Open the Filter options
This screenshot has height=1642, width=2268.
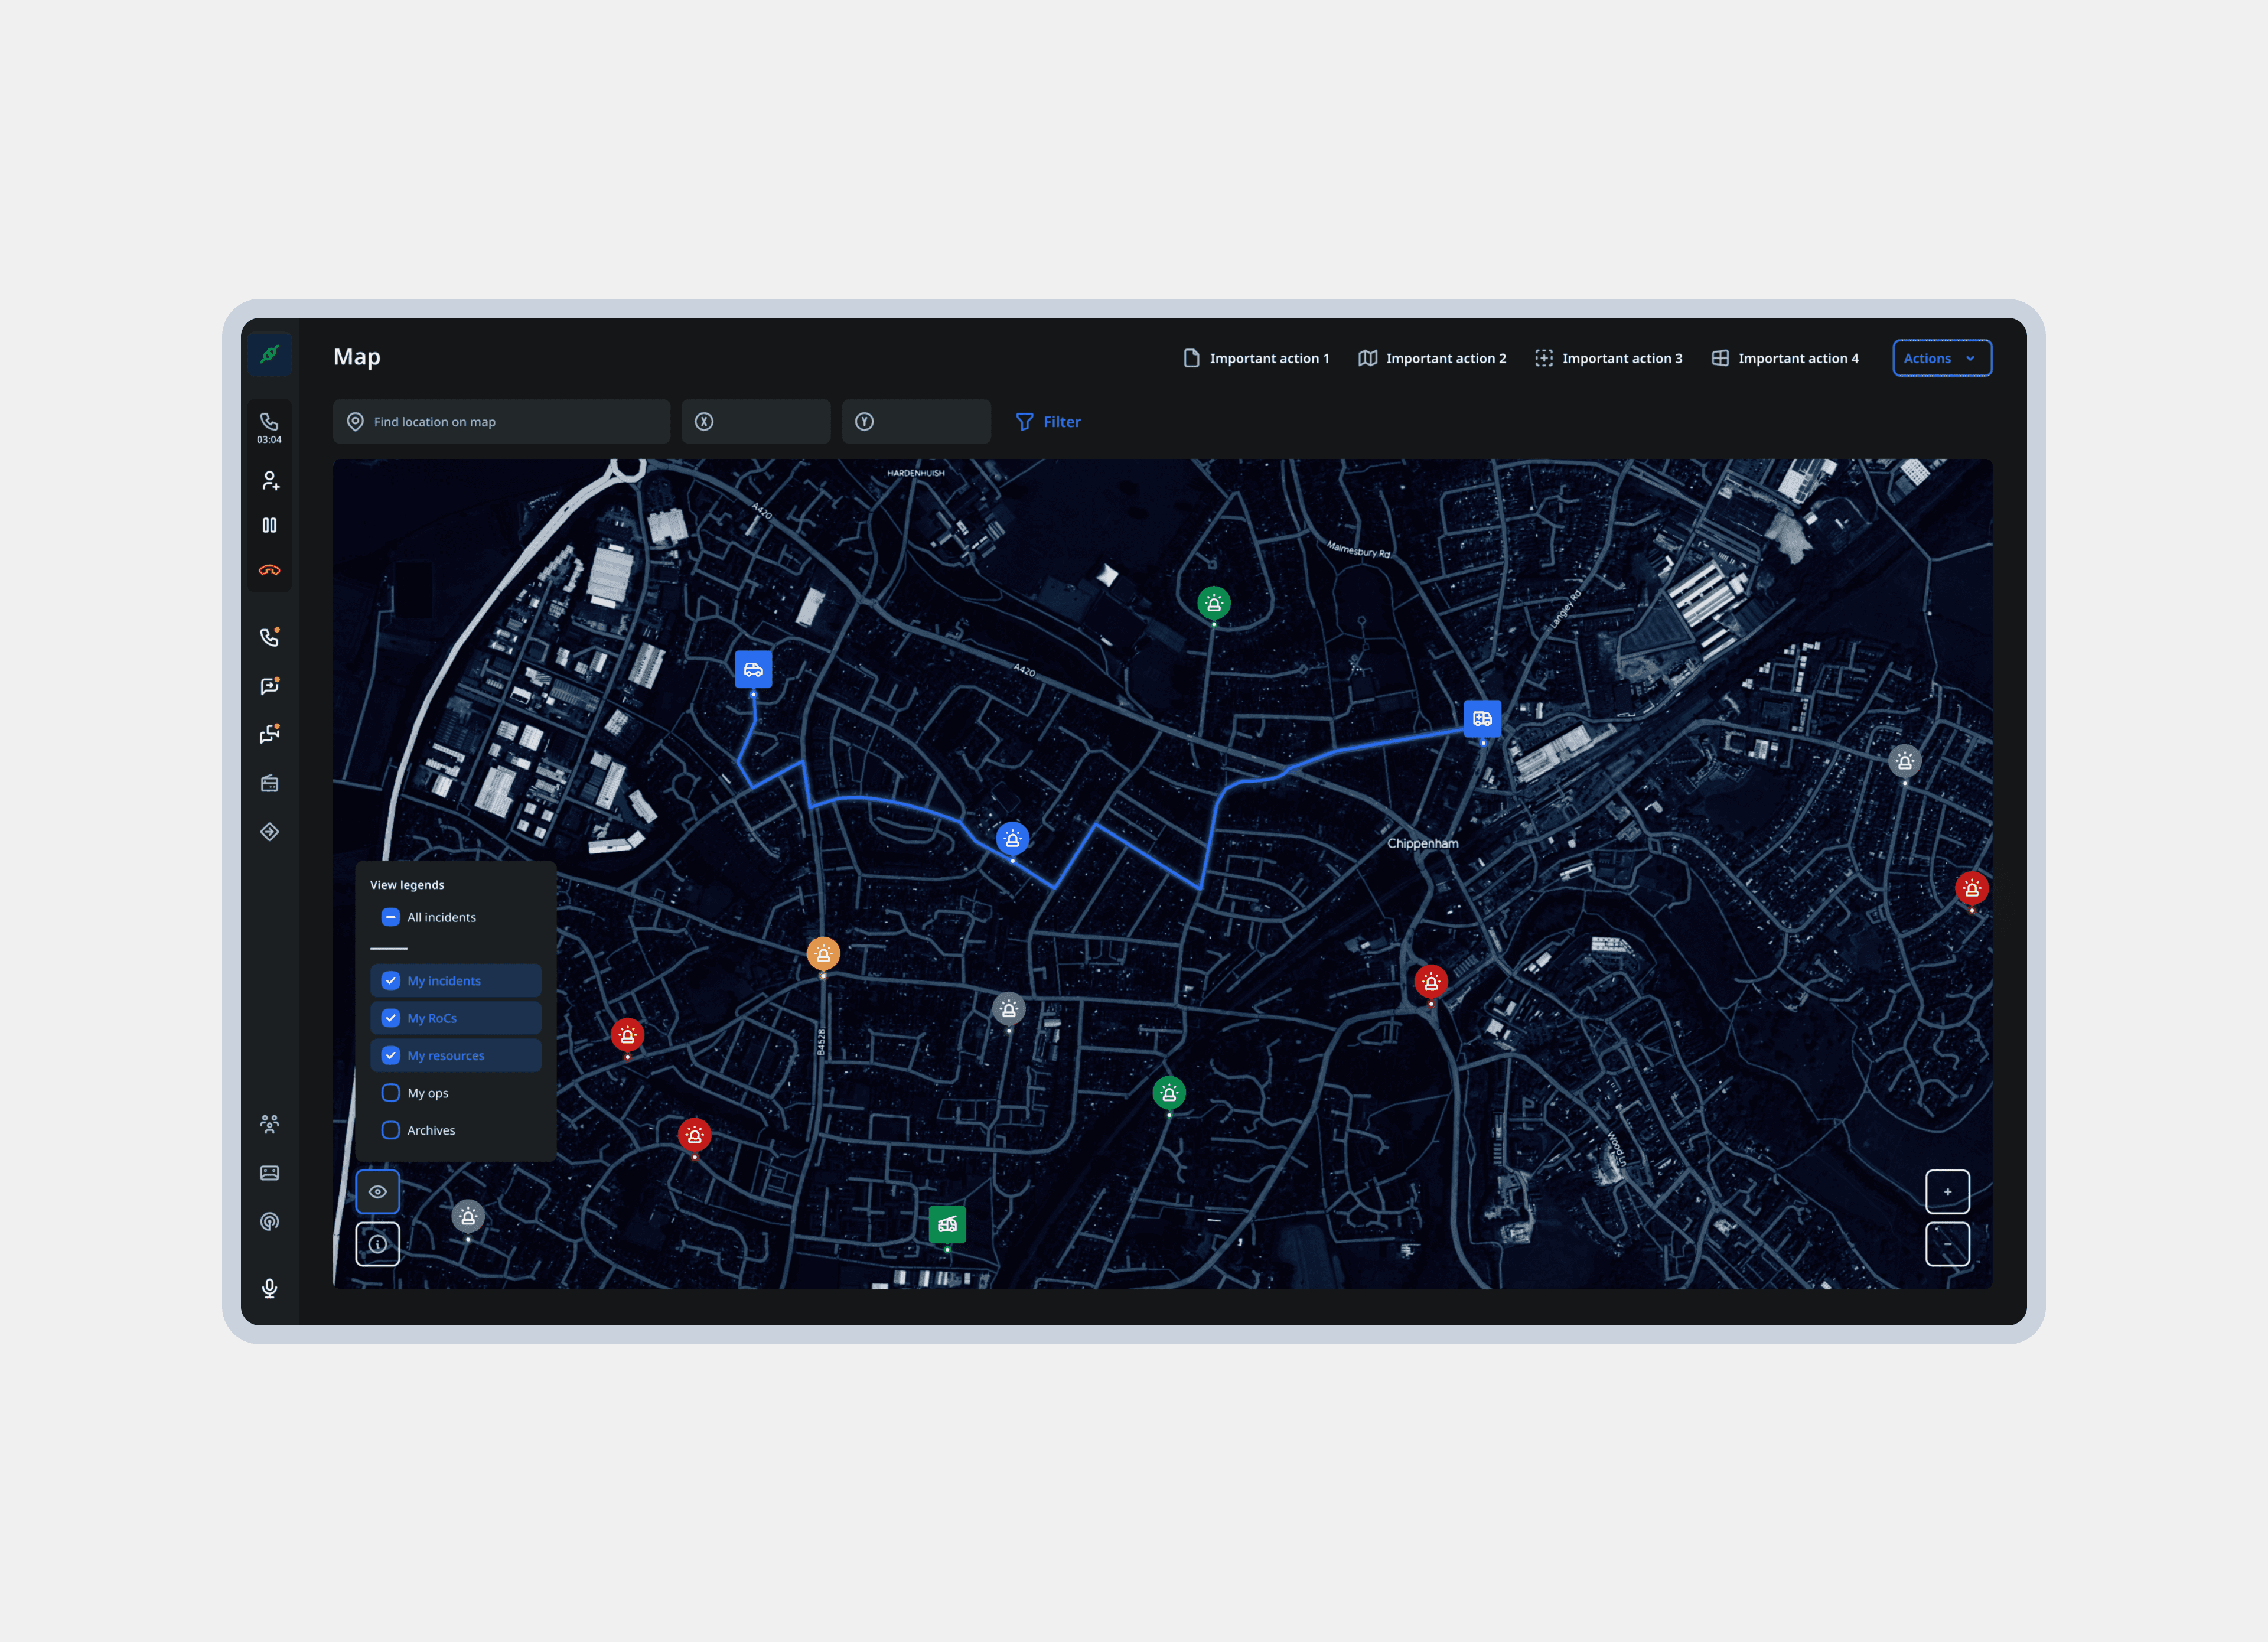(1048, 422)
